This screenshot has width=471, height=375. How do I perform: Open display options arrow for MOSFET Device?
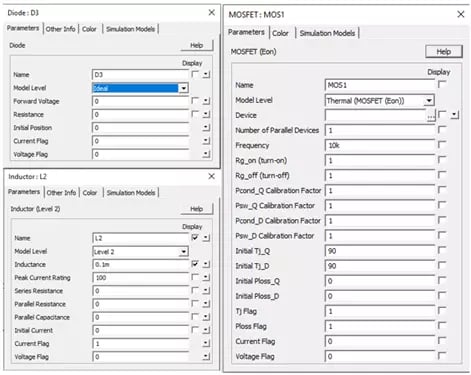(455, 115)
